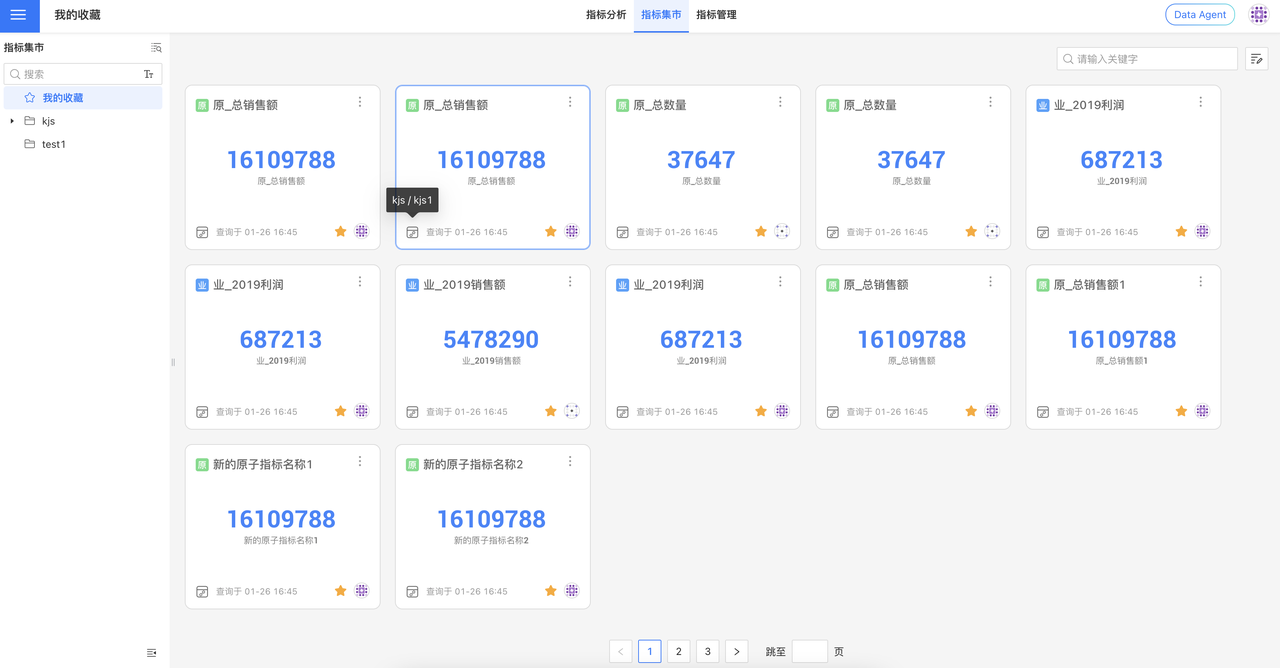Open the more options menu on 原_总销售额1
This screenshot has height=668, width=1280.
1201,282
